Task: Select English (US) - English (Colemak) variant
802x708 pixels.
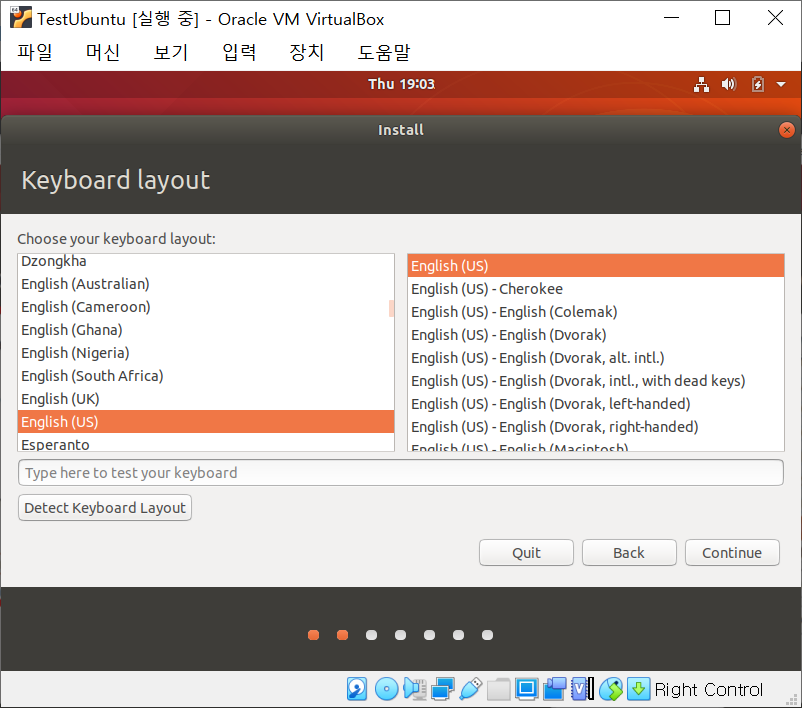Action: [596, 312]
